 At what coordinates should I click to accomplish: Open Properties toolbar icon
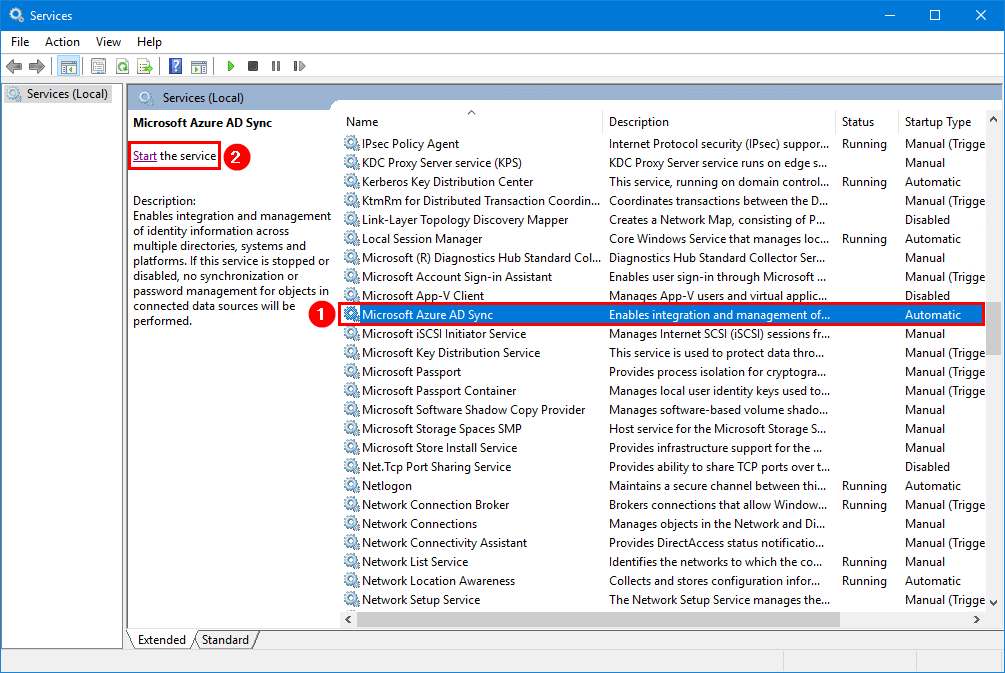[98, 66]
